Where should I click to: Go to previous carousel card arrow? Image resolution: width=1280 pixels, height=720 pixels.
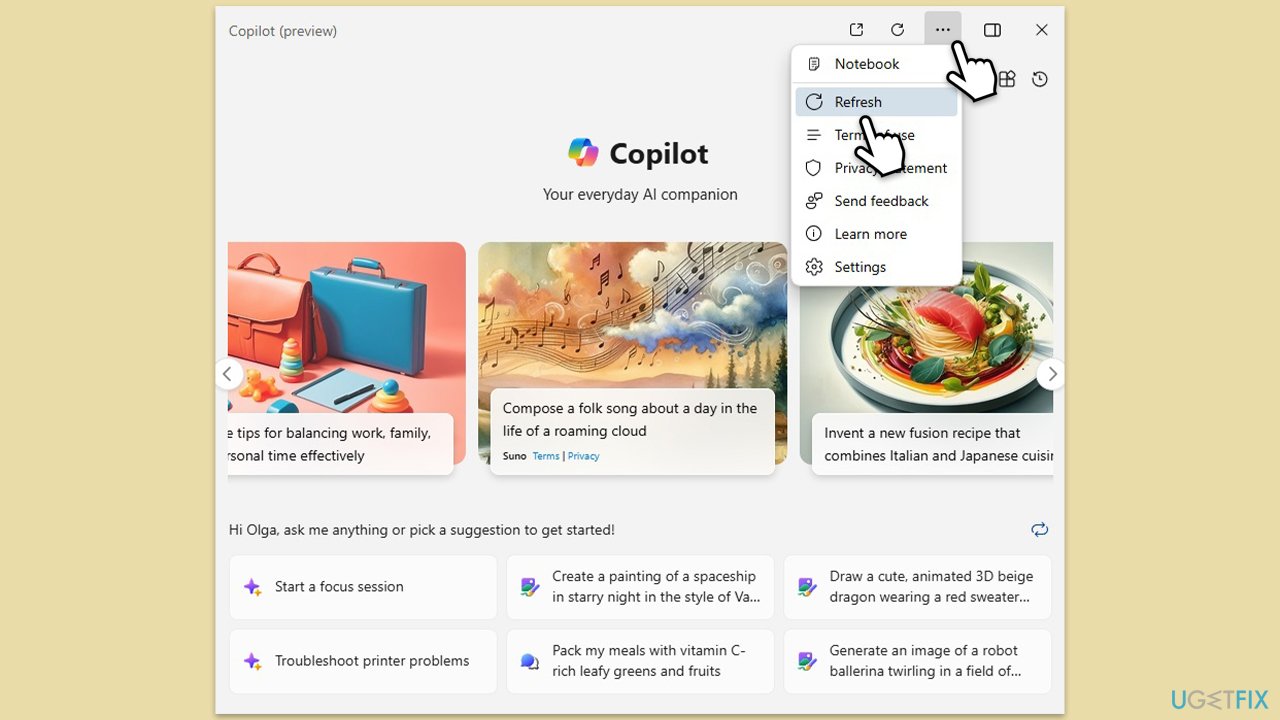pos(228,375)
